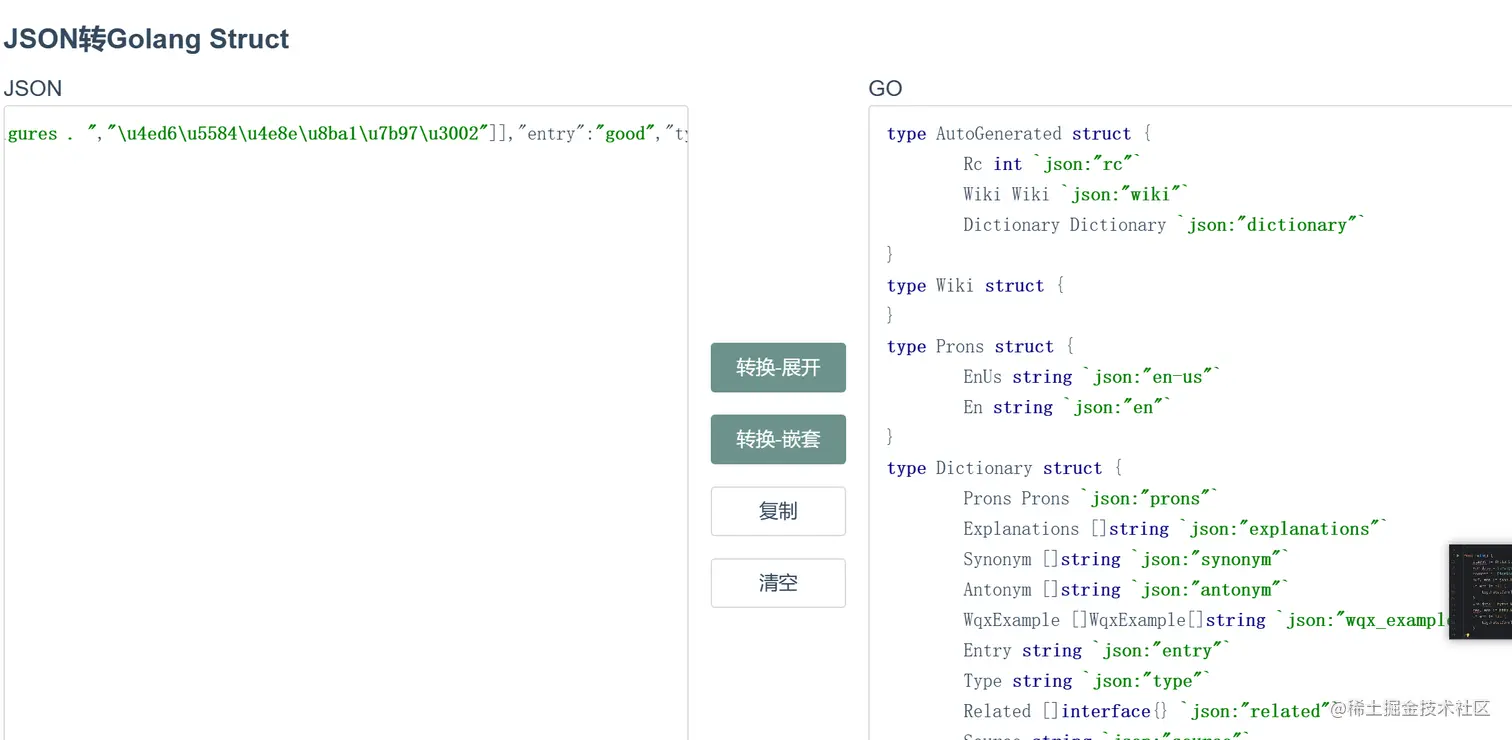Screen dimensions: 1512x740
Task: Click the line 'type Wiki struct {'
Action: coord(975,286)
